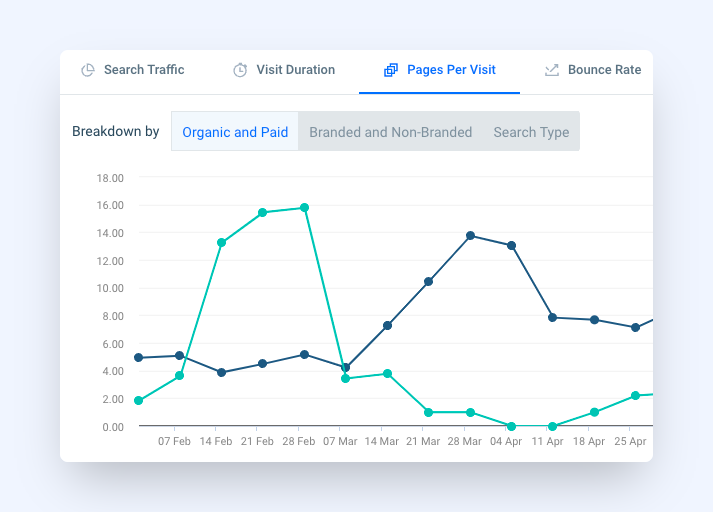Image resolution: width=713 pixels, height=512 pixels.
Task: Click the teal peak point at 28 Feb
Action: point(305,208)
